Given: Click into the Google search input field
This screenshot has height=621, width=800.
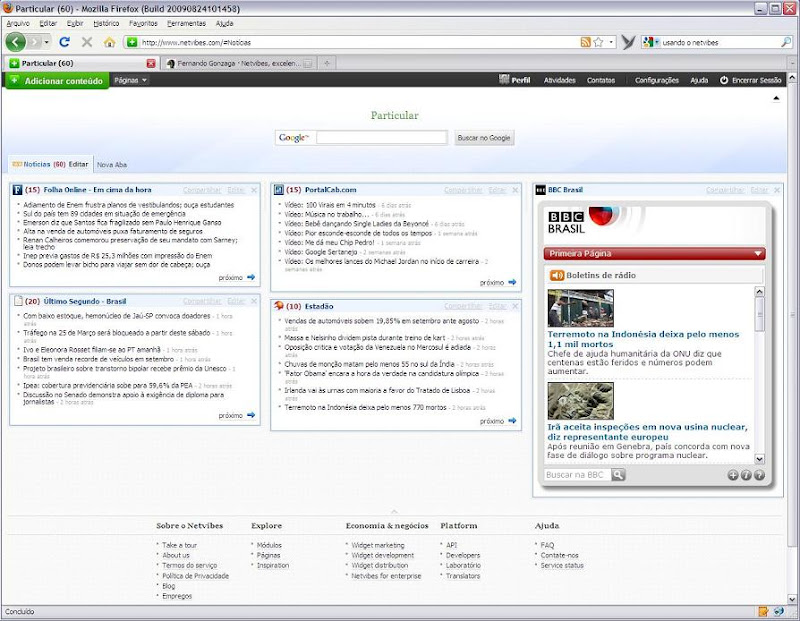Looking at the screenshot, I should tap(381, 137).
